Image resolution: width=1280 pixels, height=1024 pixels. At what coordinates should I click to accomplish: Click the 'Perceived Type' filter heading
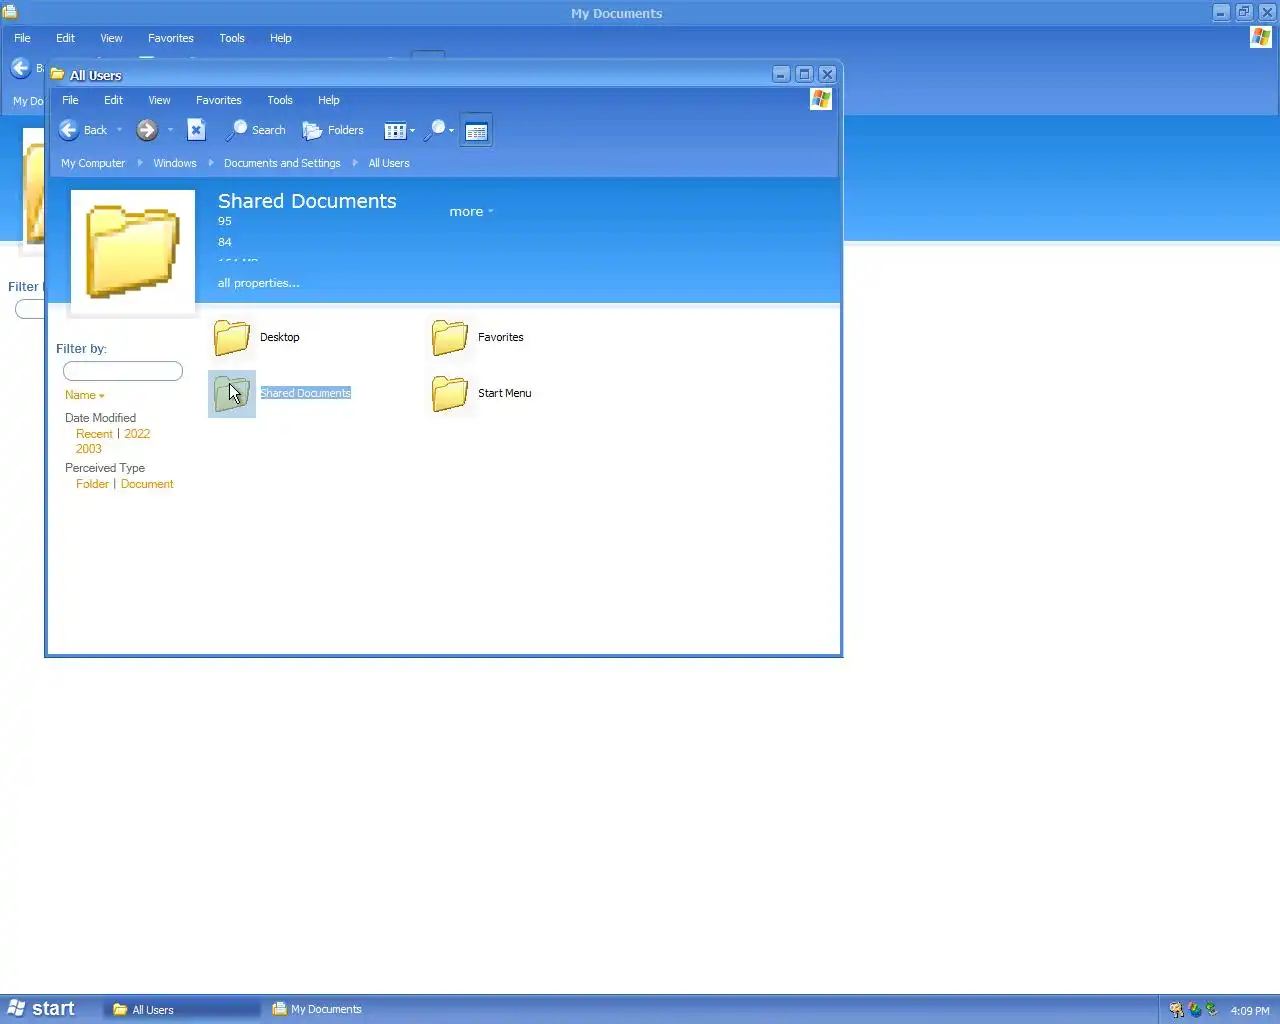point(105,468)
